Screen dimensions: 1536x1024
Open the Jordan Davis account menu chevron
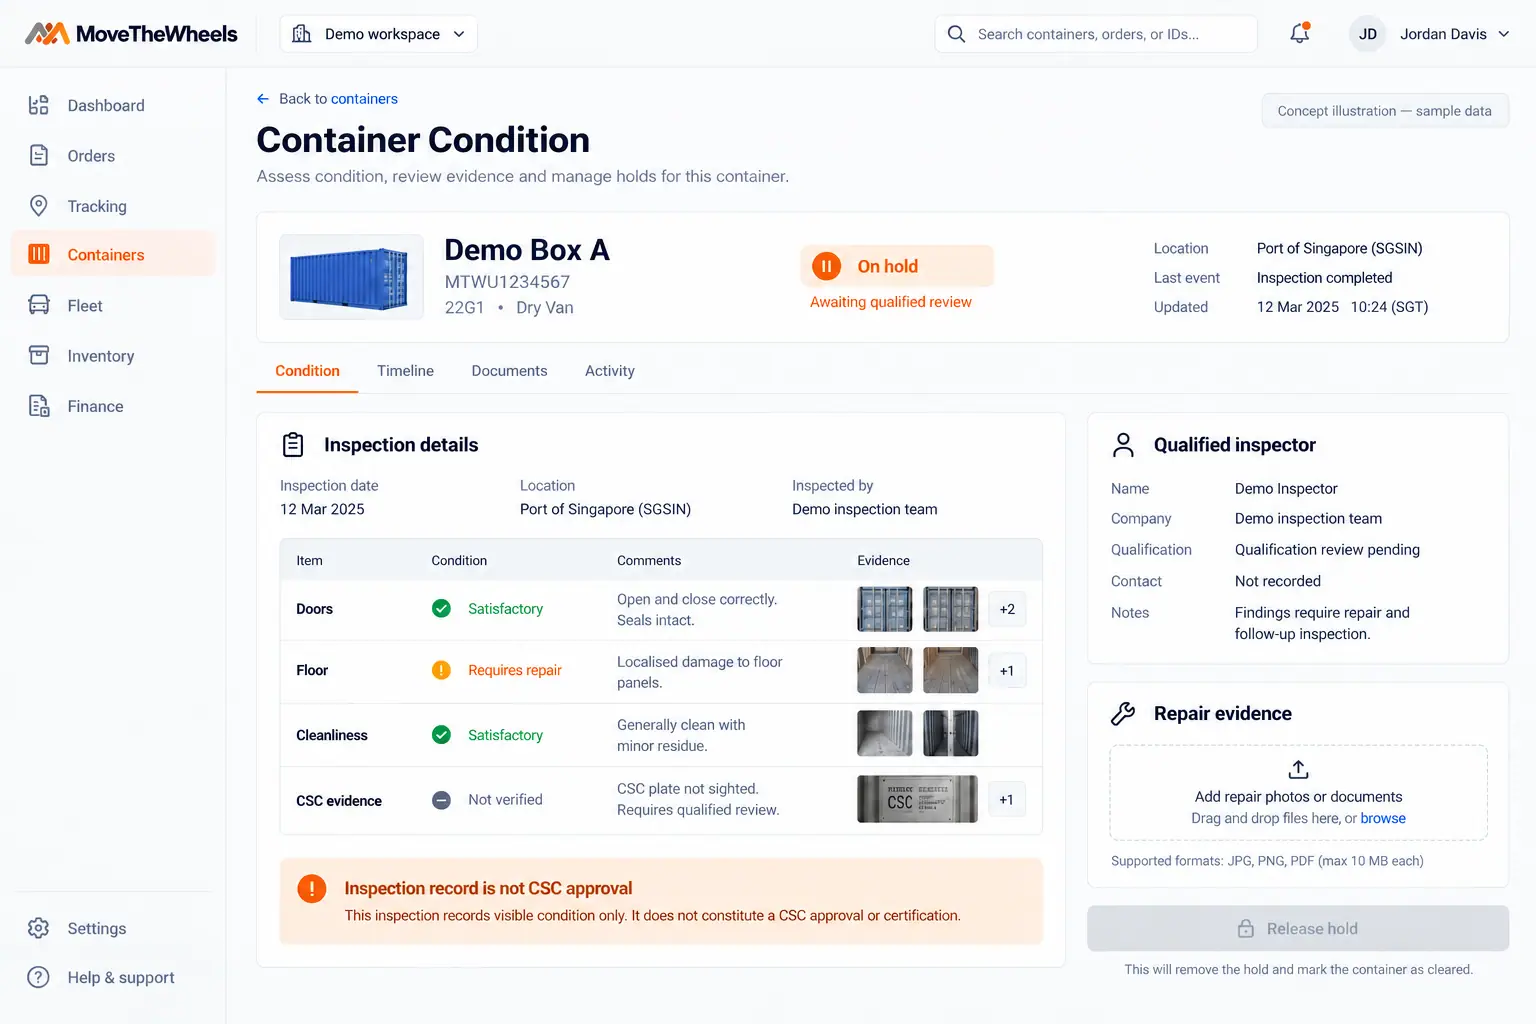tap(1503, 34)
